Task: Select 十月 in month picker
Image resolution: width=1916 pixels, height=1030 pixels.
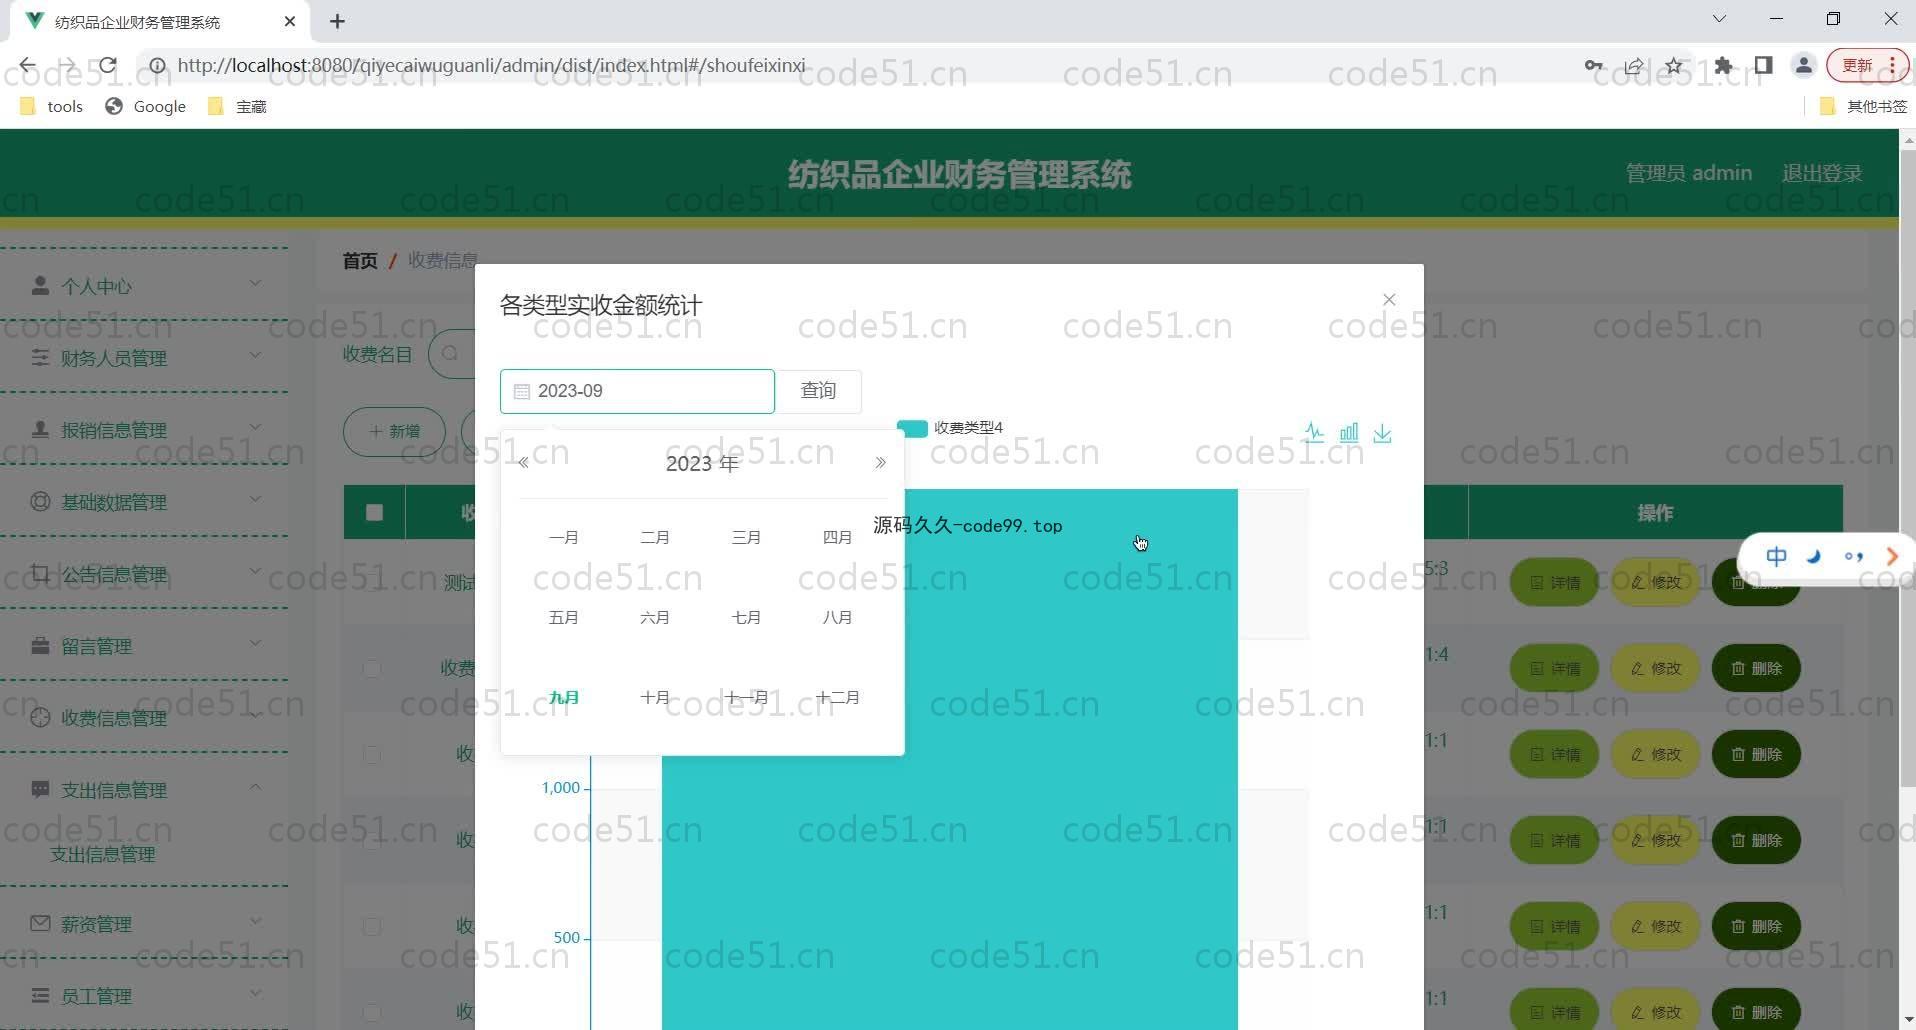Action: pyautogui.click(x=655, y=698)
